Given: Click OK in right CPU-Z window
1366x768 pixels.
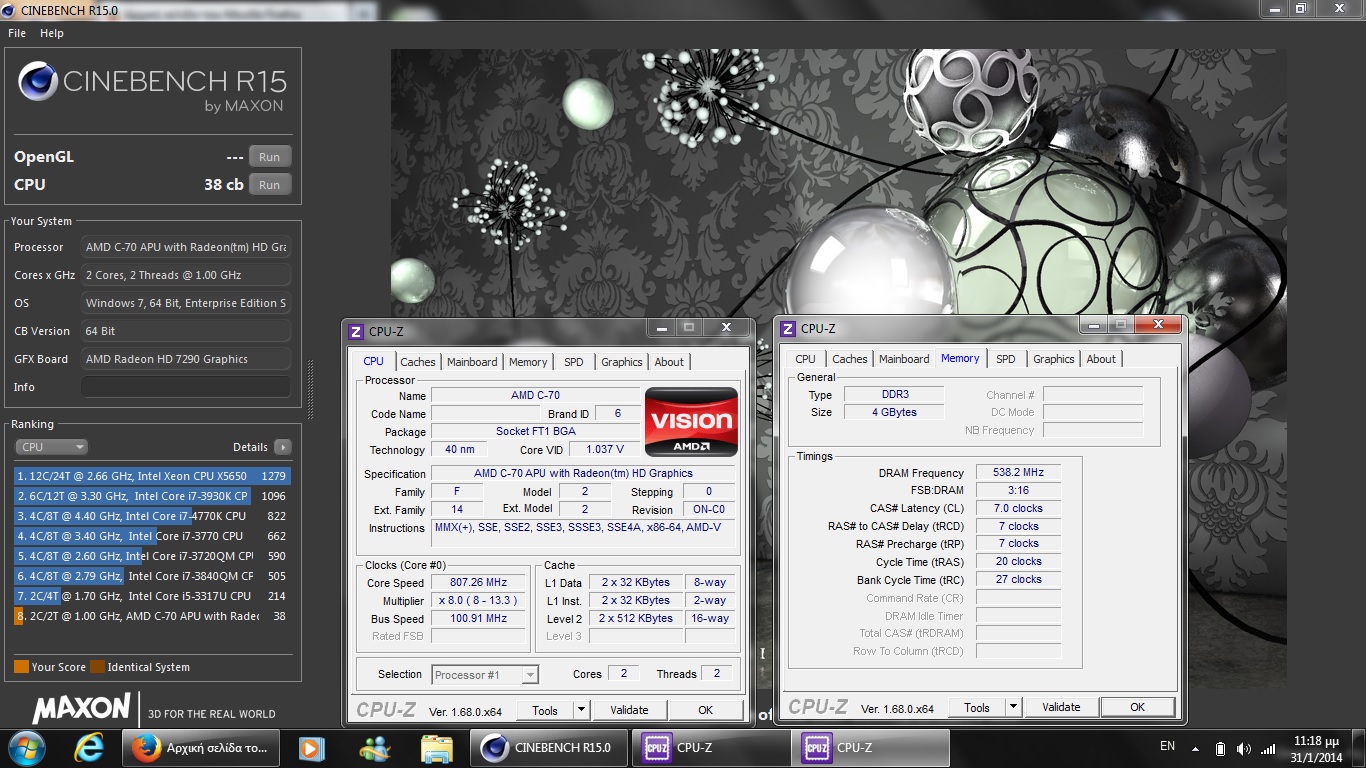Looking at the screenshot, I should tap(1137, 707).
